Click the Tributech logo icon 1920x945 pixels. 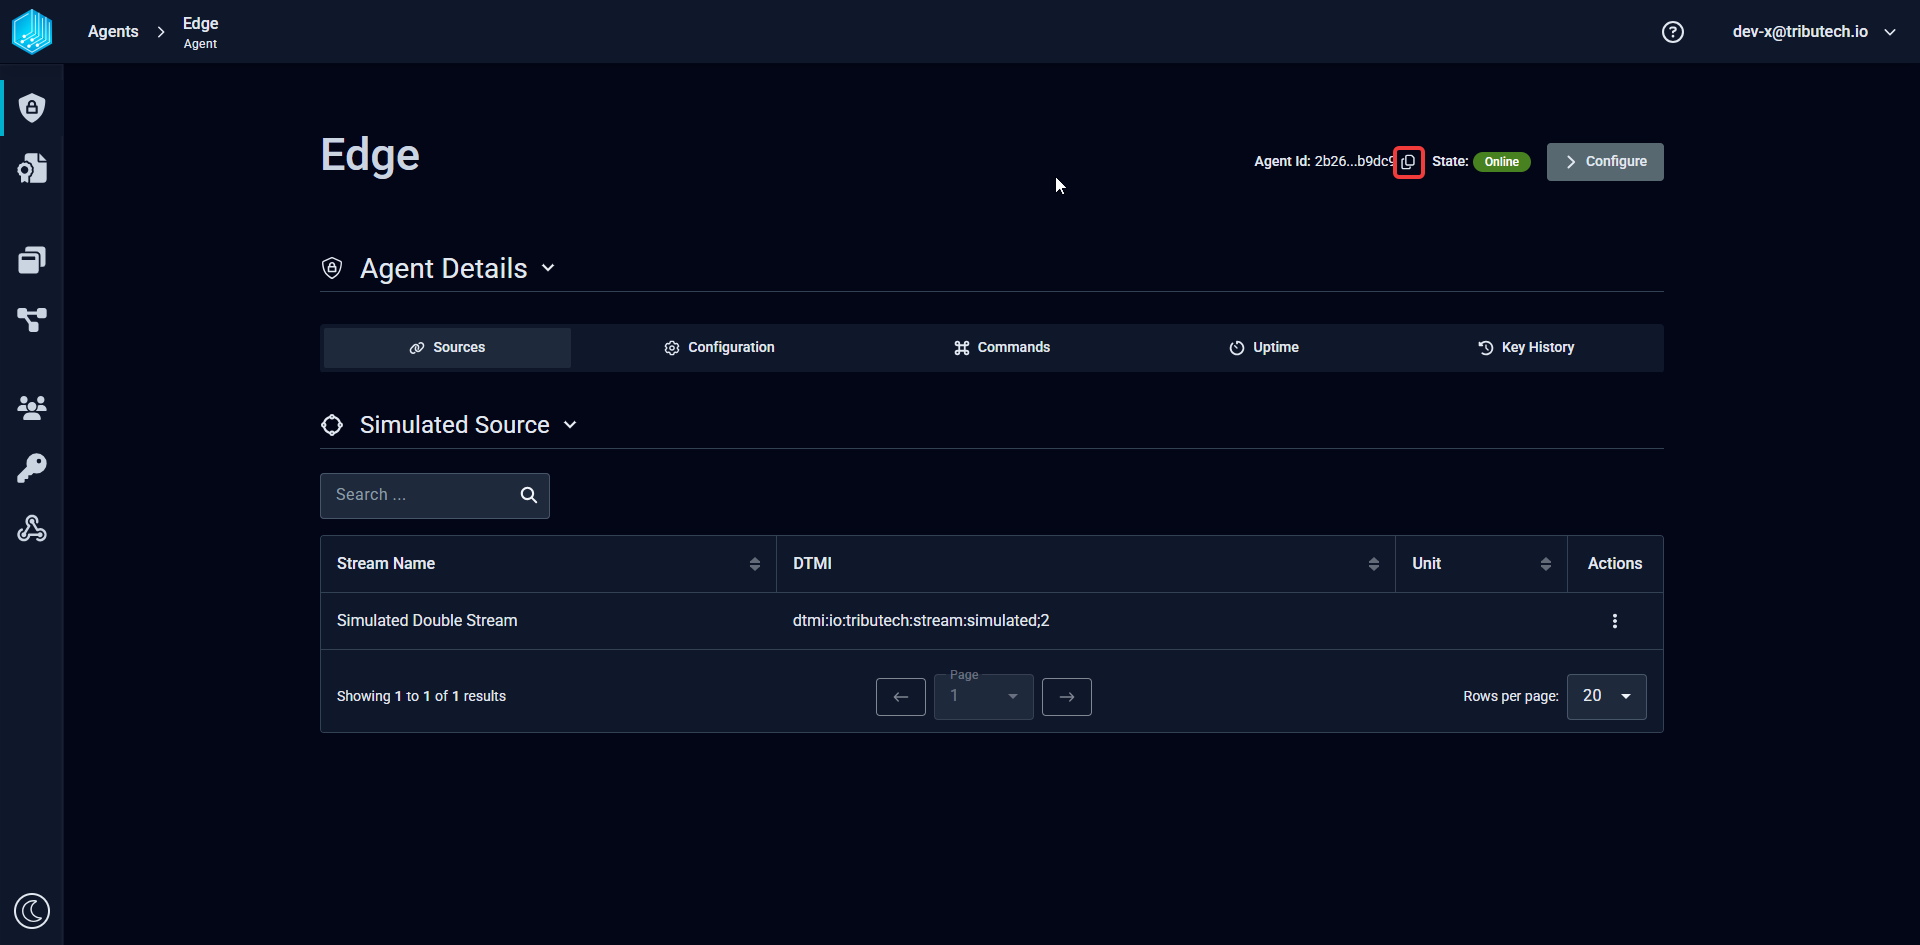[x=32, y=31]
